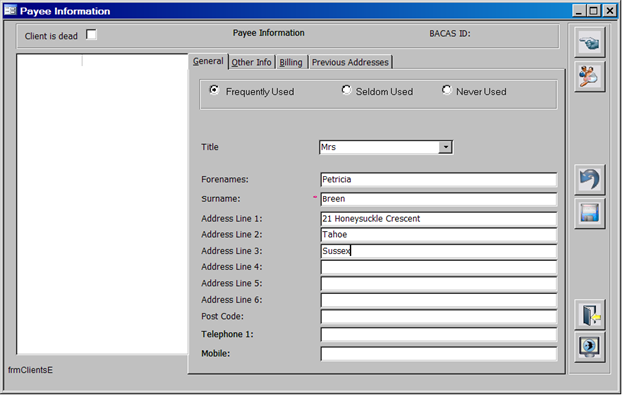Click the Forenames field containing Petricia

point(438,180)
